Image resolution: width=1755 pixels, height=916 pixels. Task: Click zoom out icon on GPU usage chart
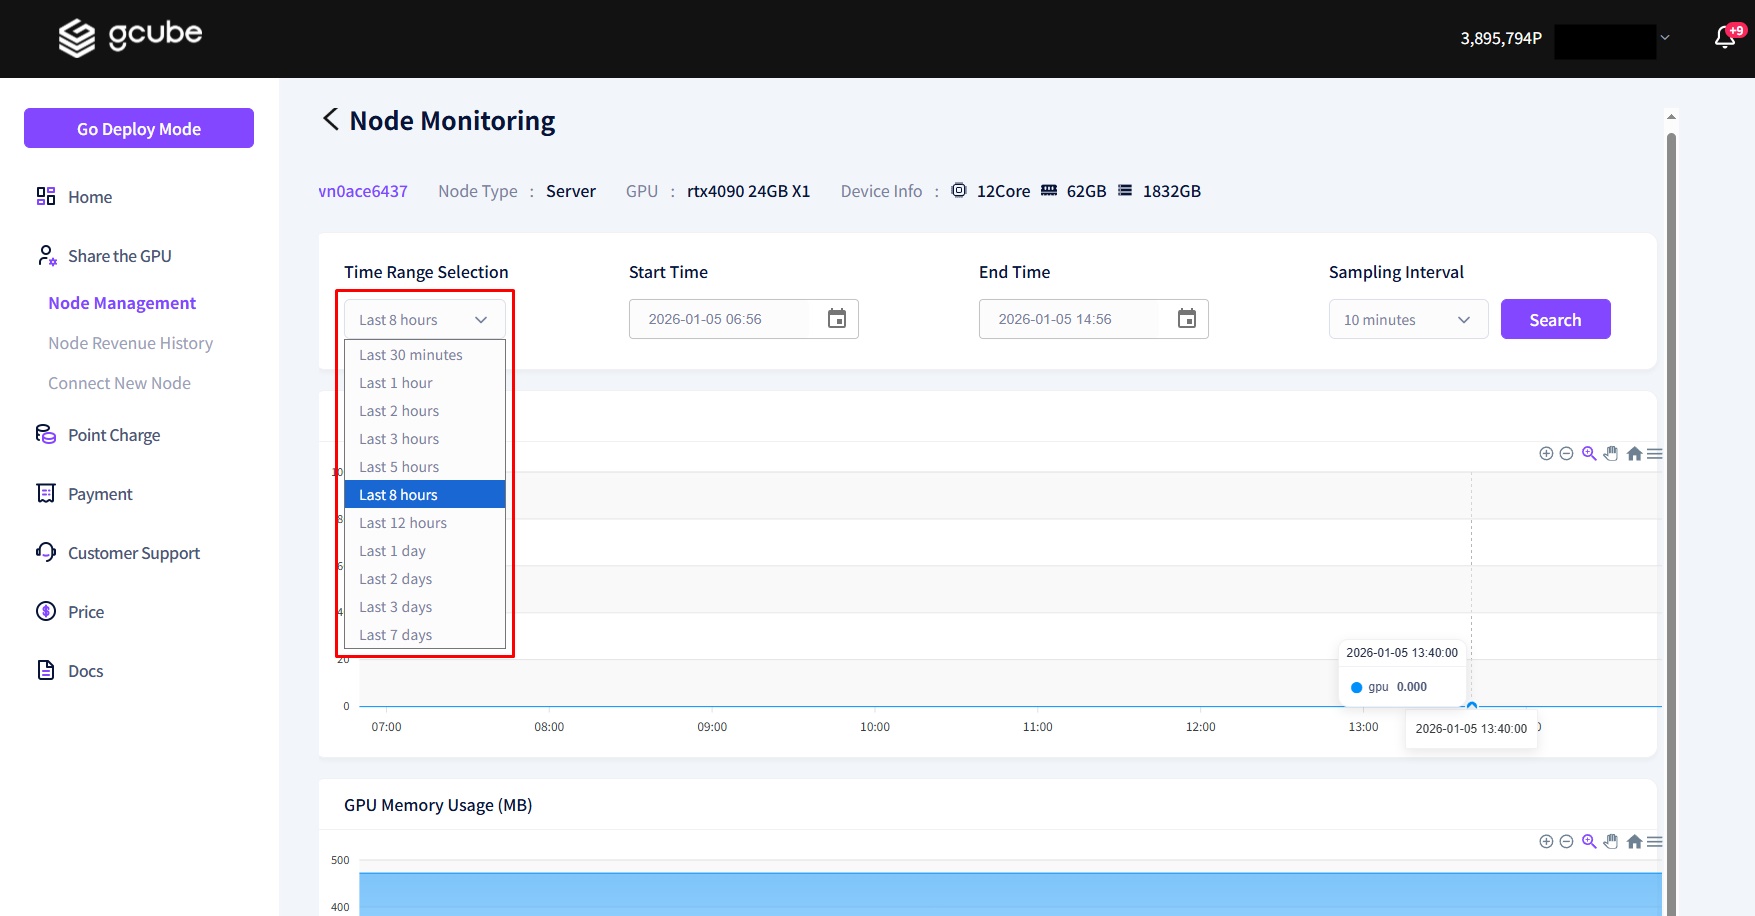tap(1566, 454)
